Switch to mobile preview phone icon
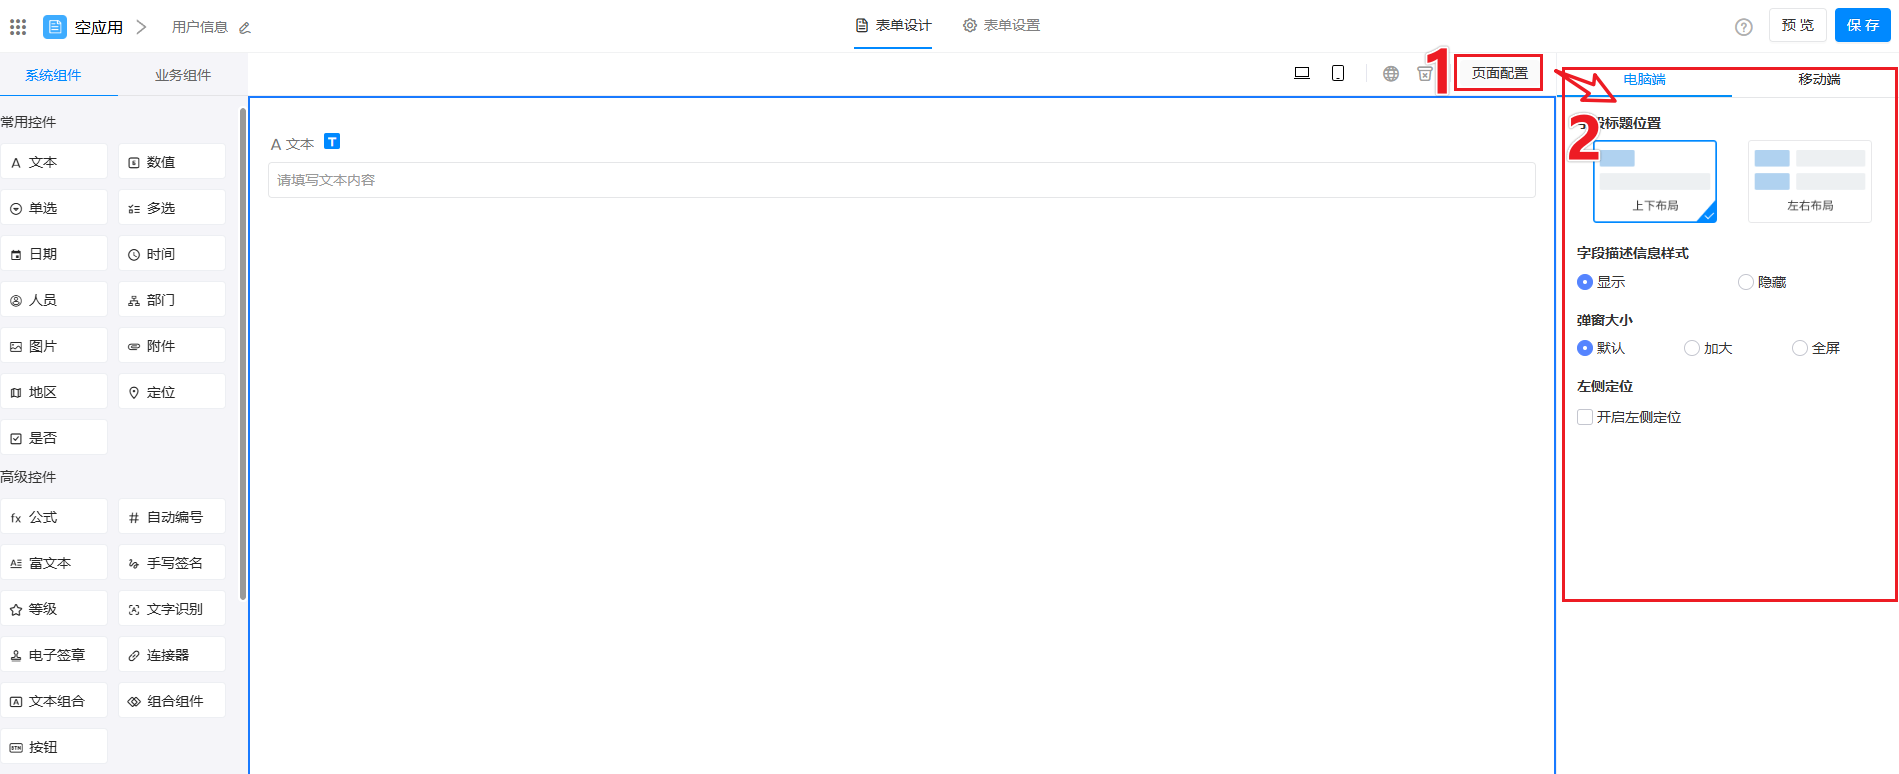Image resolution: width=1899 pixels, height=774 pixels. click(1337, 73)
